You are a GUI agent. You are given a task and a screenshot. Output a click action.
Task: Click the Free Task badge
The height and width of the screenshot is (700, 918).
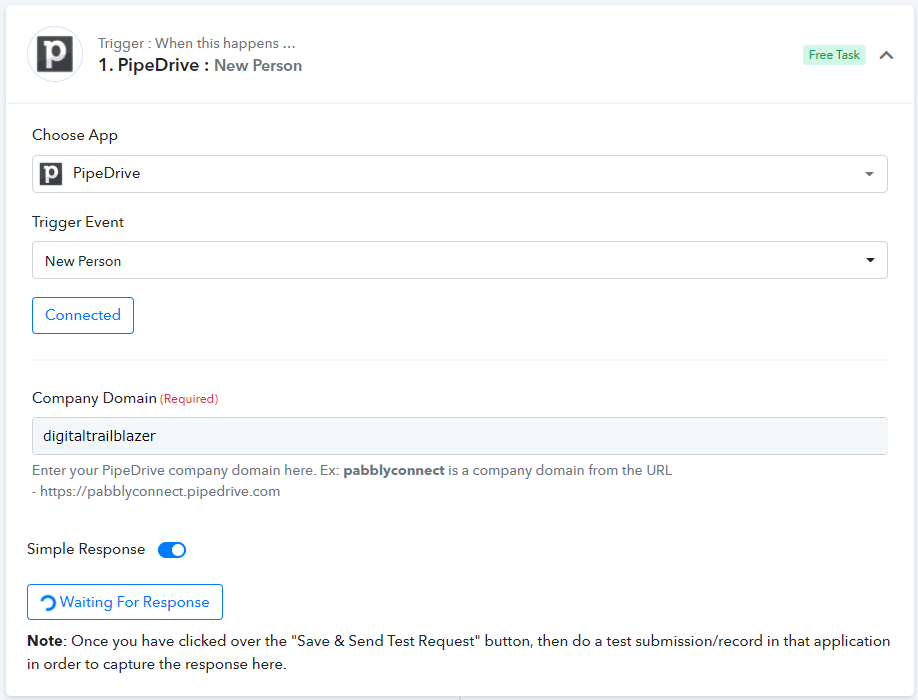point(834,55)
